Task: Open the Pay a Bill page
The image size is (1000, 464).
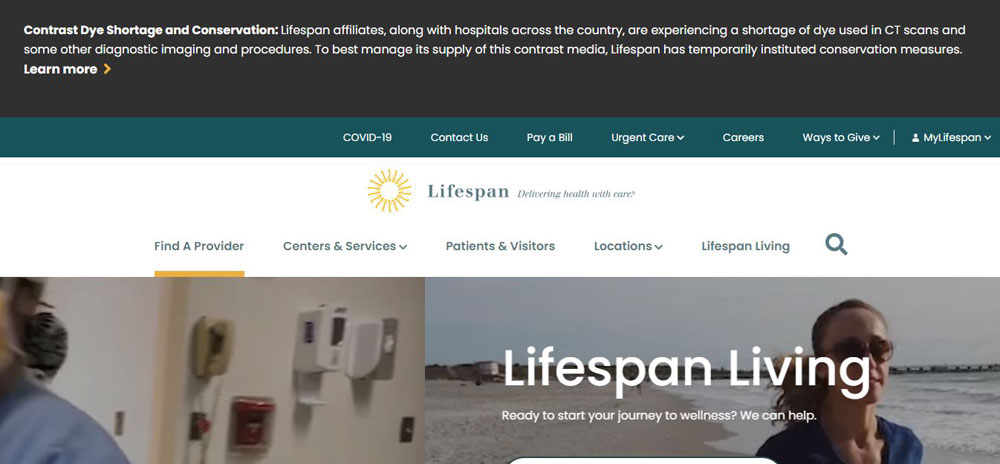Action: tap(550, 138)
